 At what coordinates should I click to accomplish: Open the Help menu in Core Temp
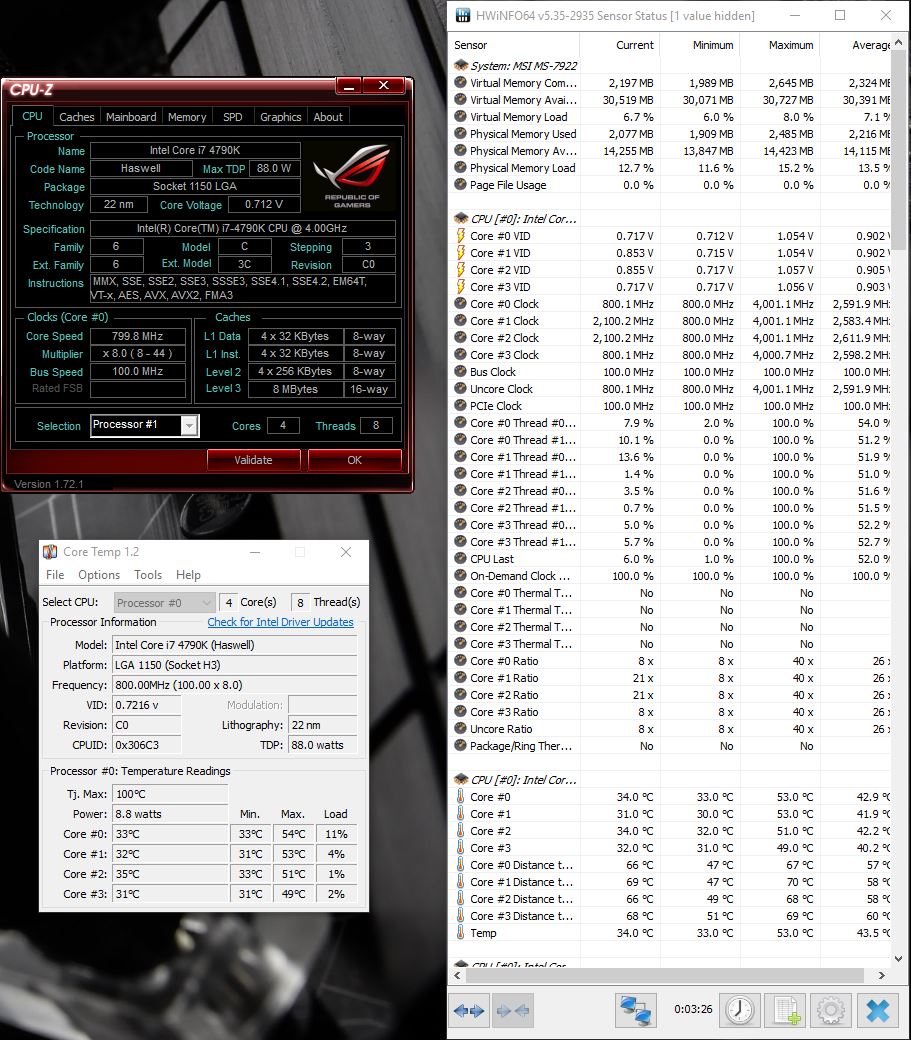coord(188,574)
